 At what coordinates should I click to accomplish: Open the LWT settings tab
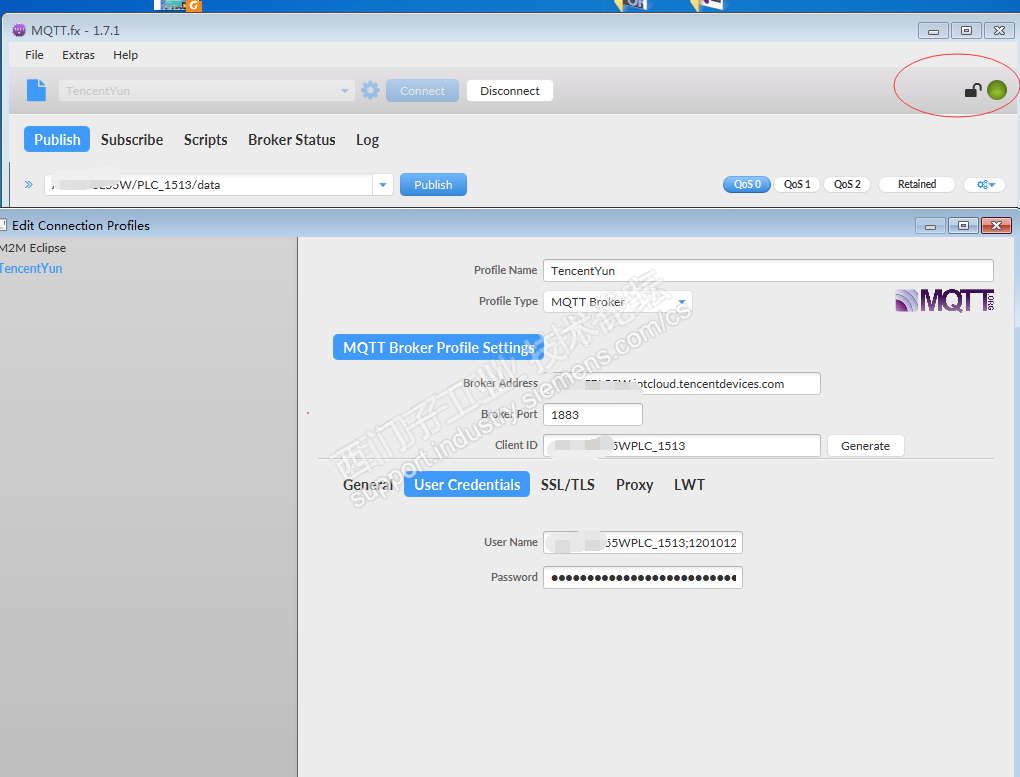[x=690, y=485]
